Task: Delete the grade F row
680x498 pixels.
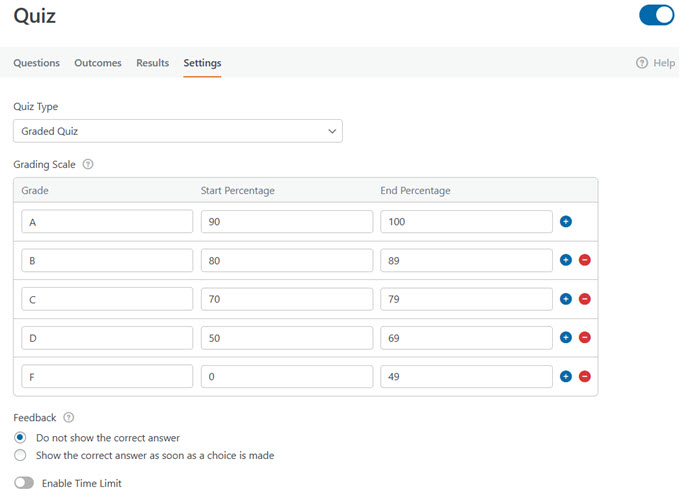Action: 585,377
